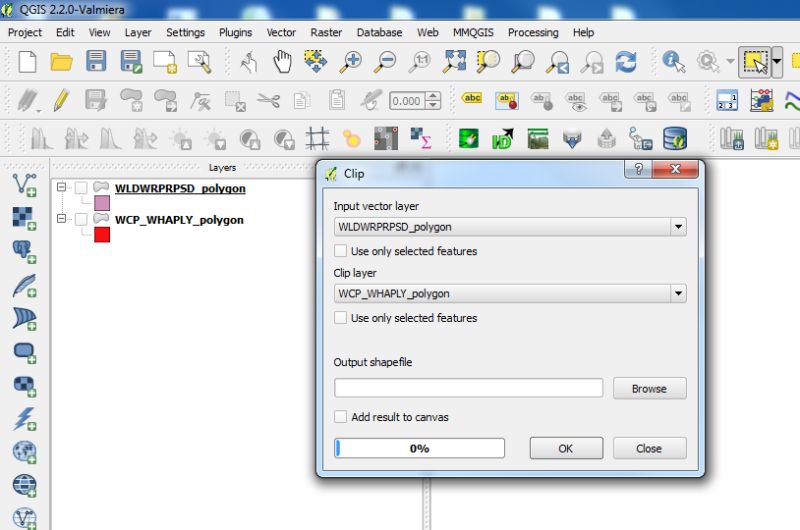Click the Clip dialog help question button
800x530 pixels.
click(x=638, y=169)
